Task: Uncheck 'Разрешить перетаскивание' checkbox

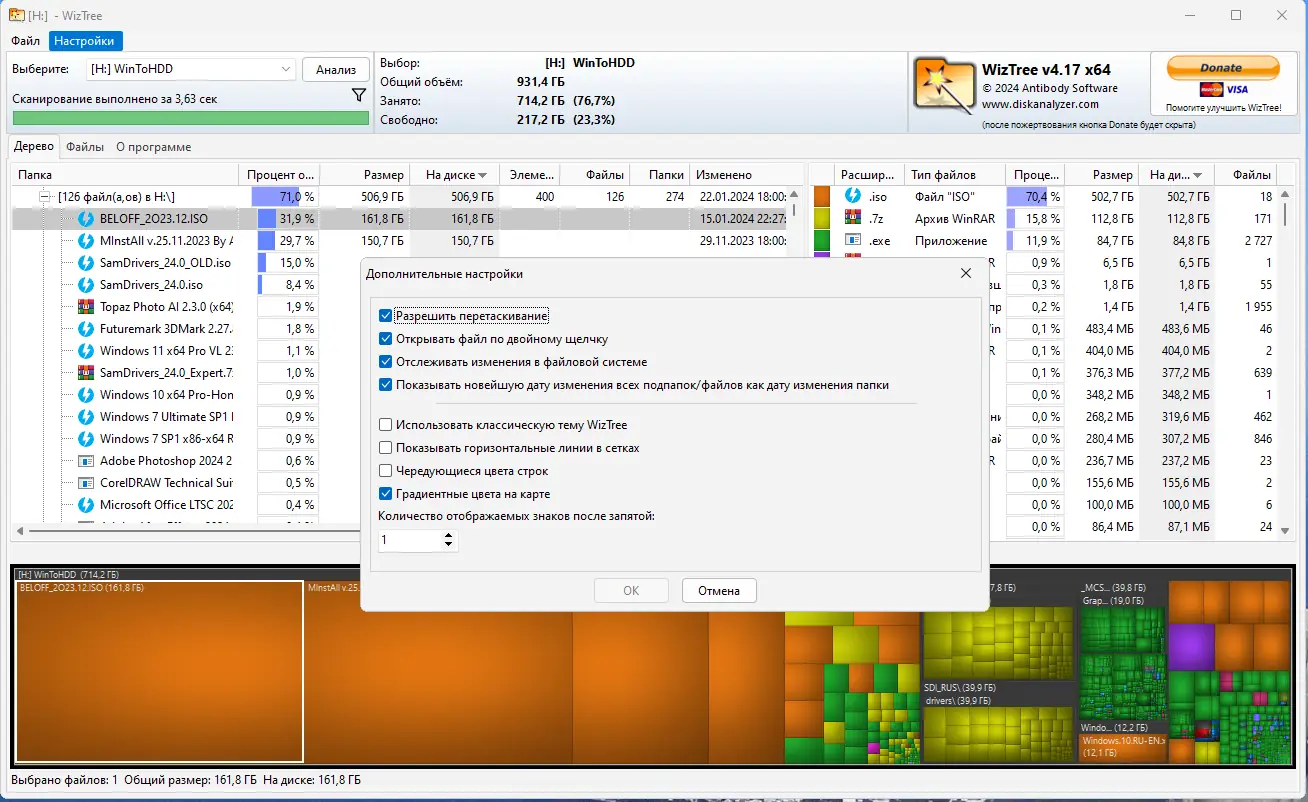Action: (386, 315)
